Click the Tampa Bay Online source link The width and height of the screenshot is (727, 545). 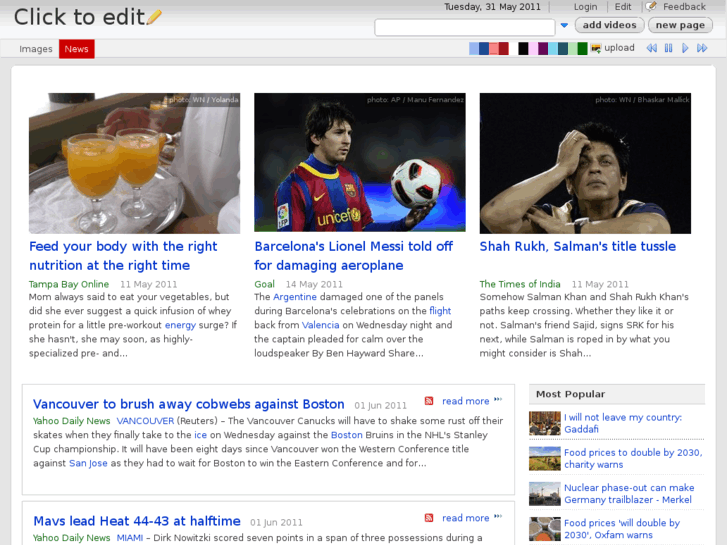point(69,284)
